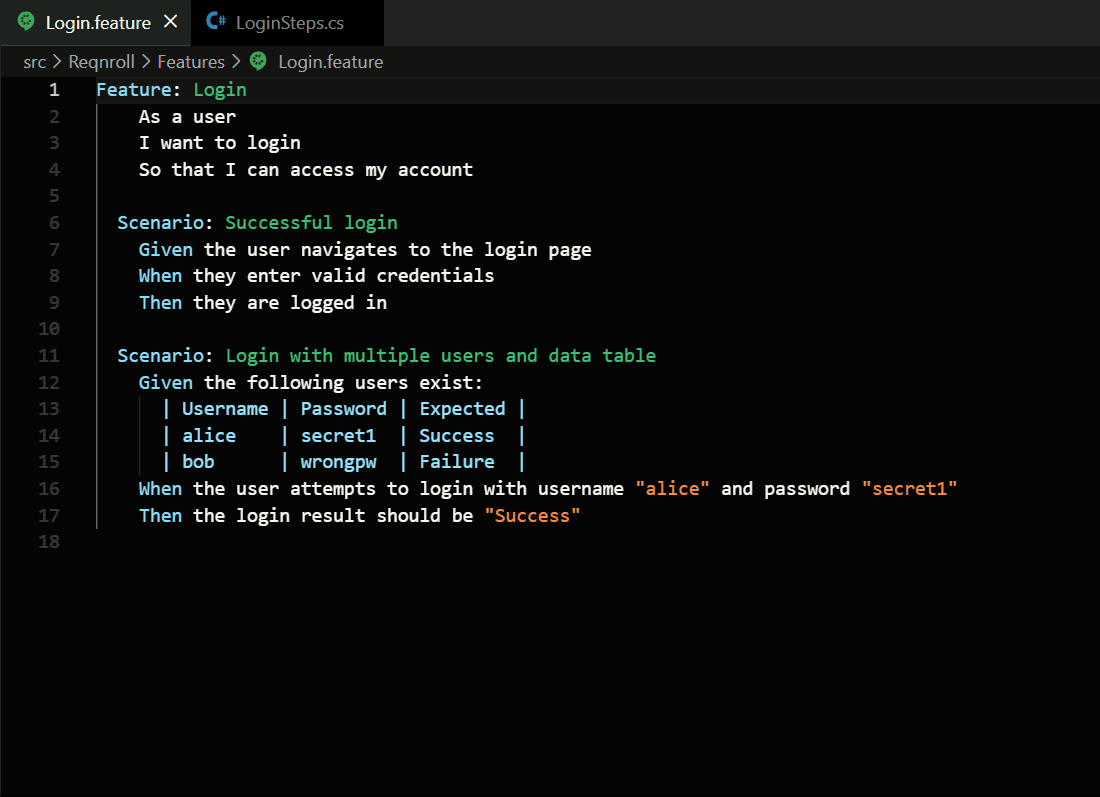
Task: Click the wrongpw value in bob's row
Action: (338, 462)
